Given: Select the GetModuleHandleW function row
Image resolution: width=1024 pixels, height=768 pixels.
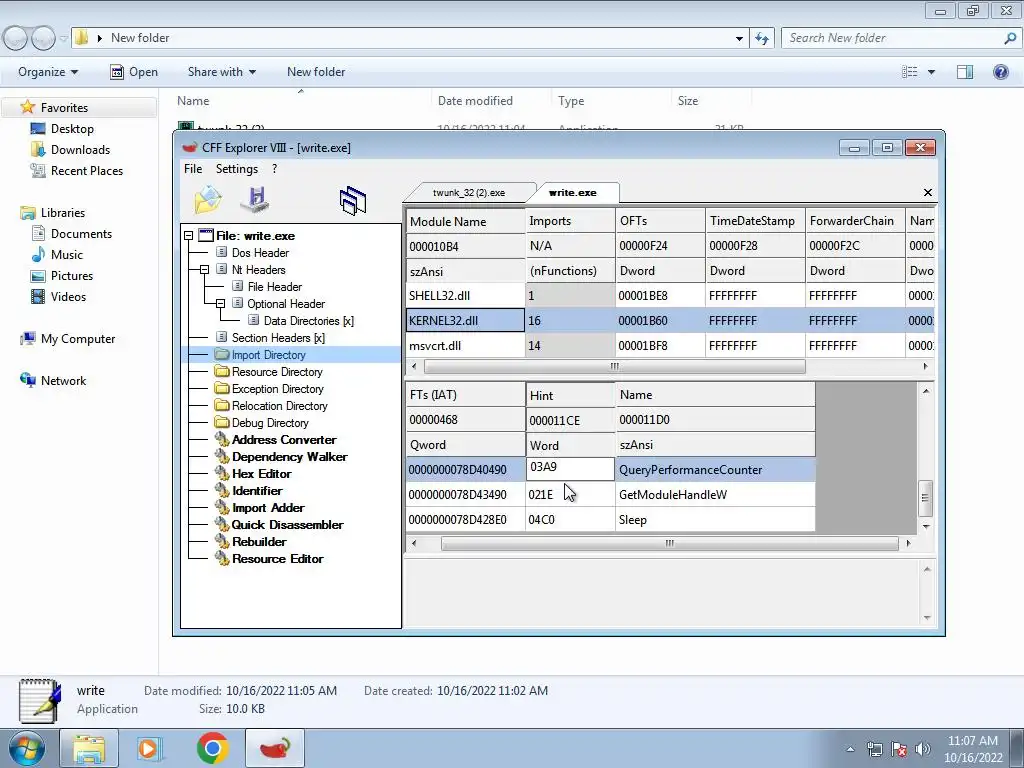Looking at the screenshot, I should tap(611, 494).
